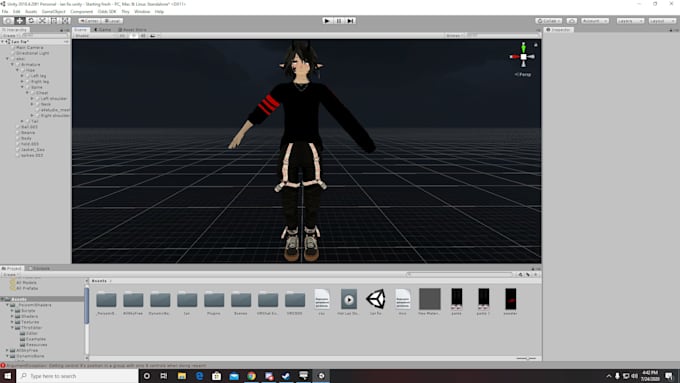Collapse the Armature node in Hierarchy

click(x=13, y=64)
